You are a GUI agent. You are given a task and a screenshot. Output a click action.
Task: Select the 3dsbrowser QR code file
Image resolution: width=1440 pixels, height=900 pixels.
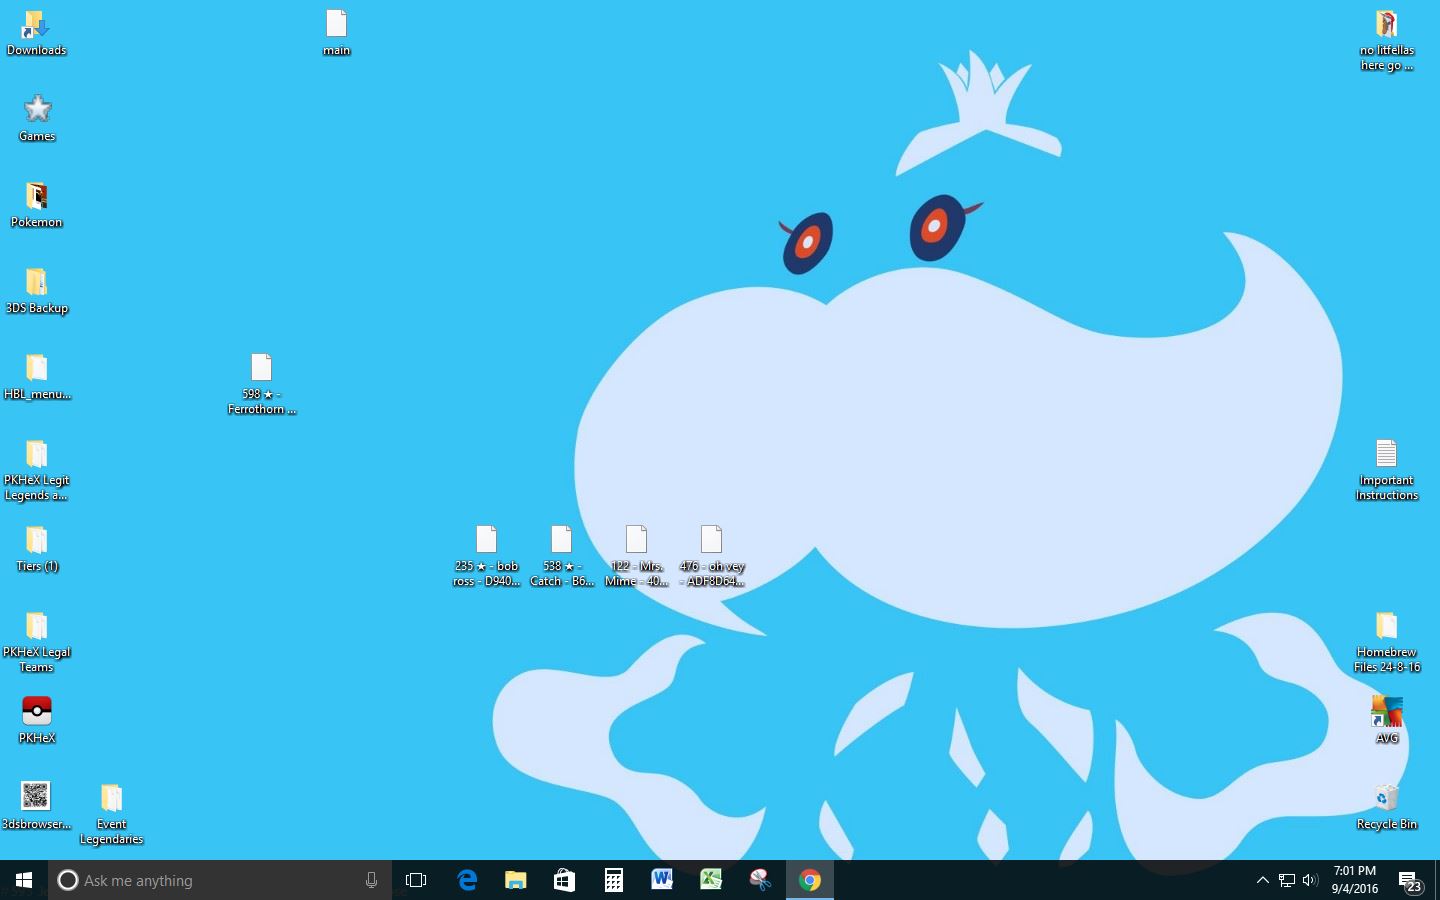[x=36, y=807]
